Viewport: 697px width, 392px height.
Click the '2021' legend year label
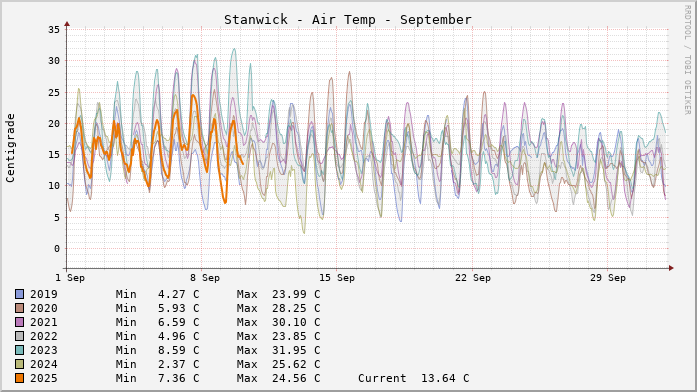[x=44, y=322]
